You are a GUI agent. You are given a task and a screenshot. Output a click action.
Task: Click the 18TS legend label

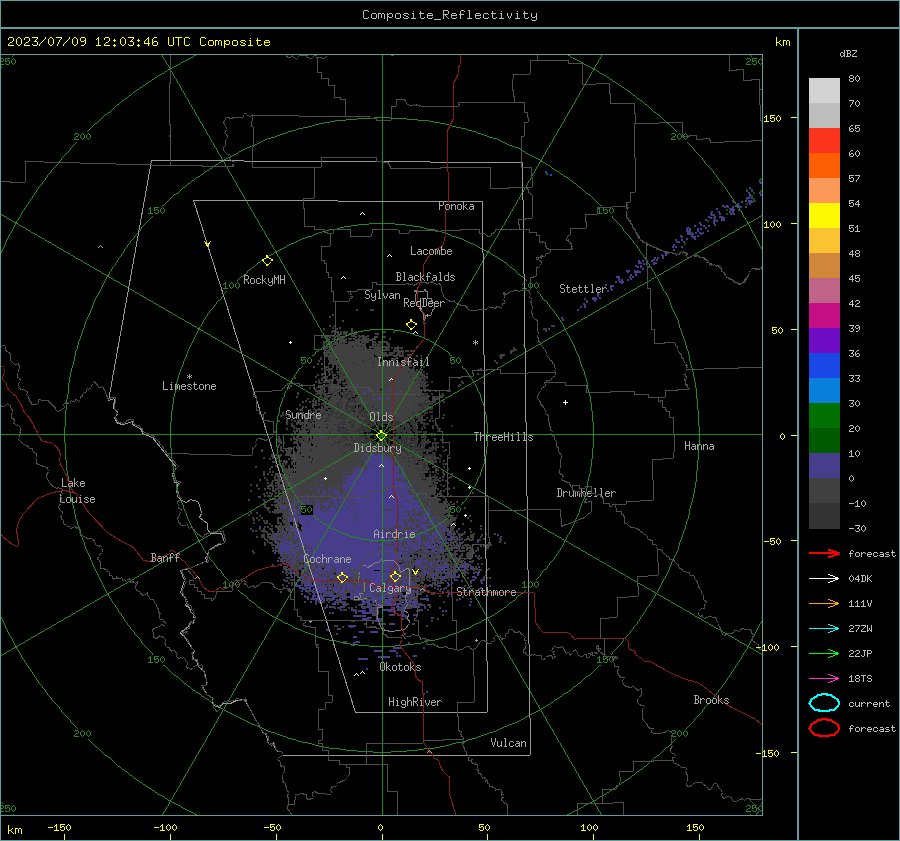pyautogui.click(x=860, y=679)
